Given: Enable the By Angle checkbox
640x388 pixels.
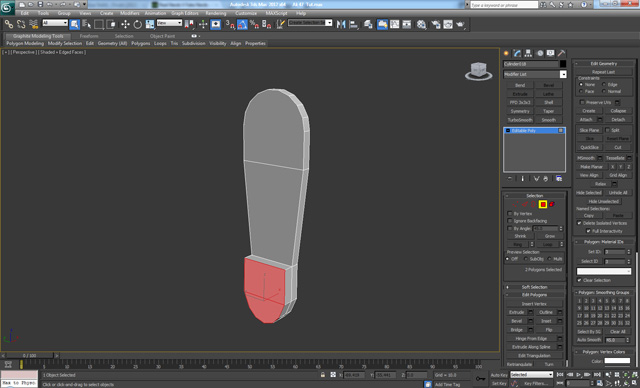Looking at the screenshot, I should [x=510, y=228].
